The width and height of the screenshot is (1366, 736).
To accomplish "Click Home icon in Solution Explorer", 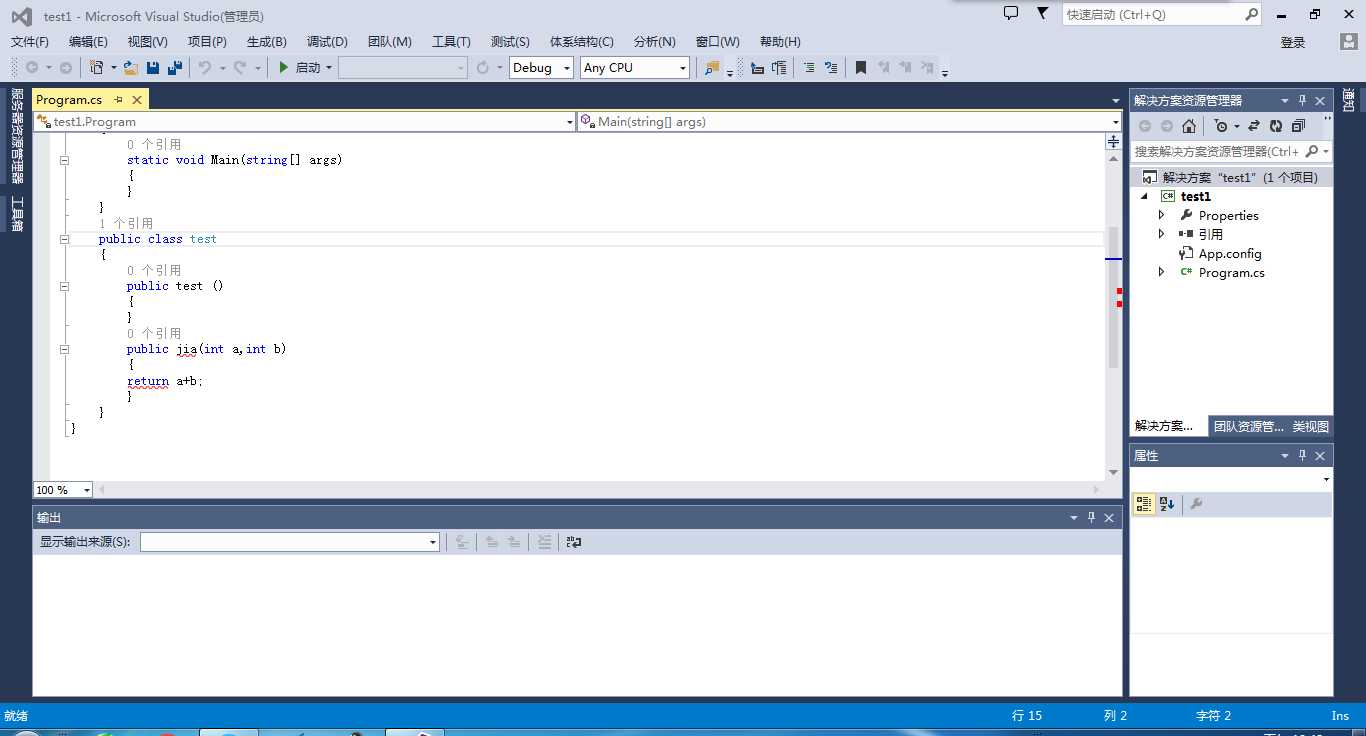I will (1189, 126).
